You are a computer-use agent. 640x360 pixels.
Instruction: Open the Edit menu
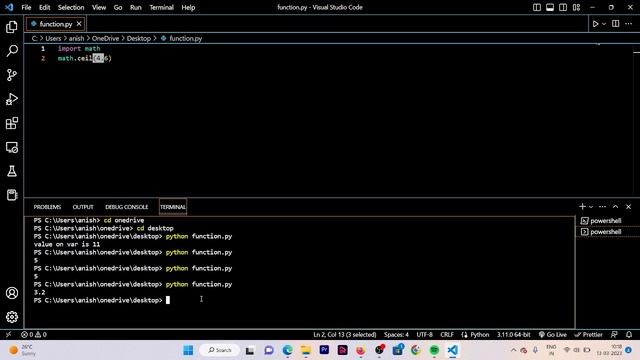coord(44,7)
